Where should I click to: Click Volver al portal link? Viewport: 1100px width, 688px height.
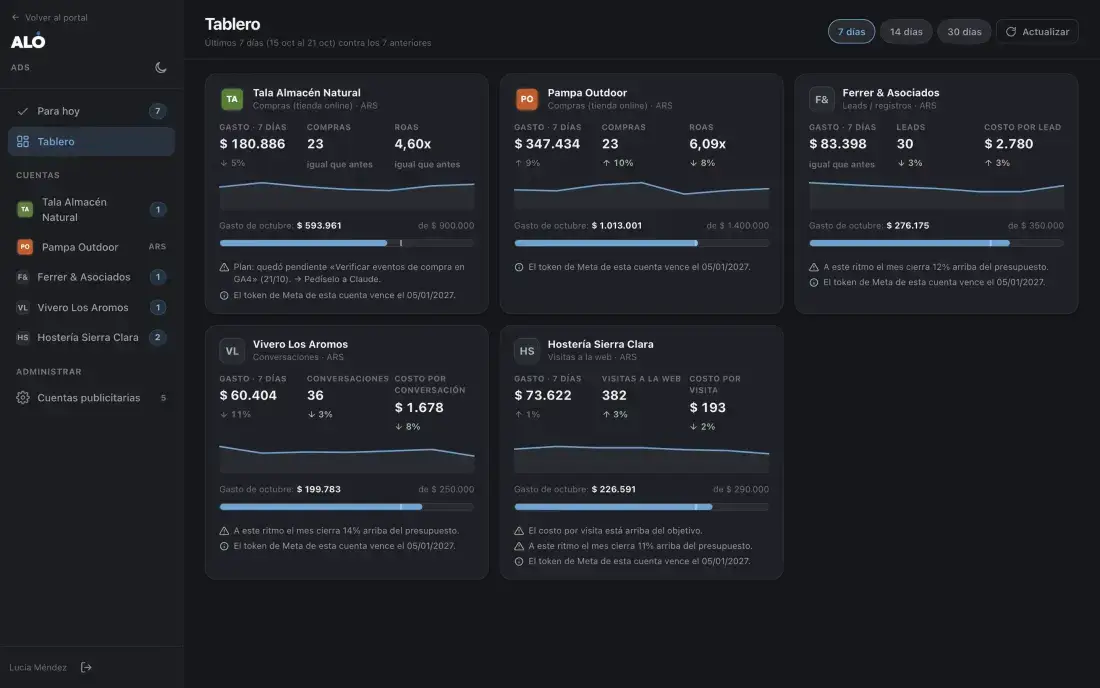49,18
